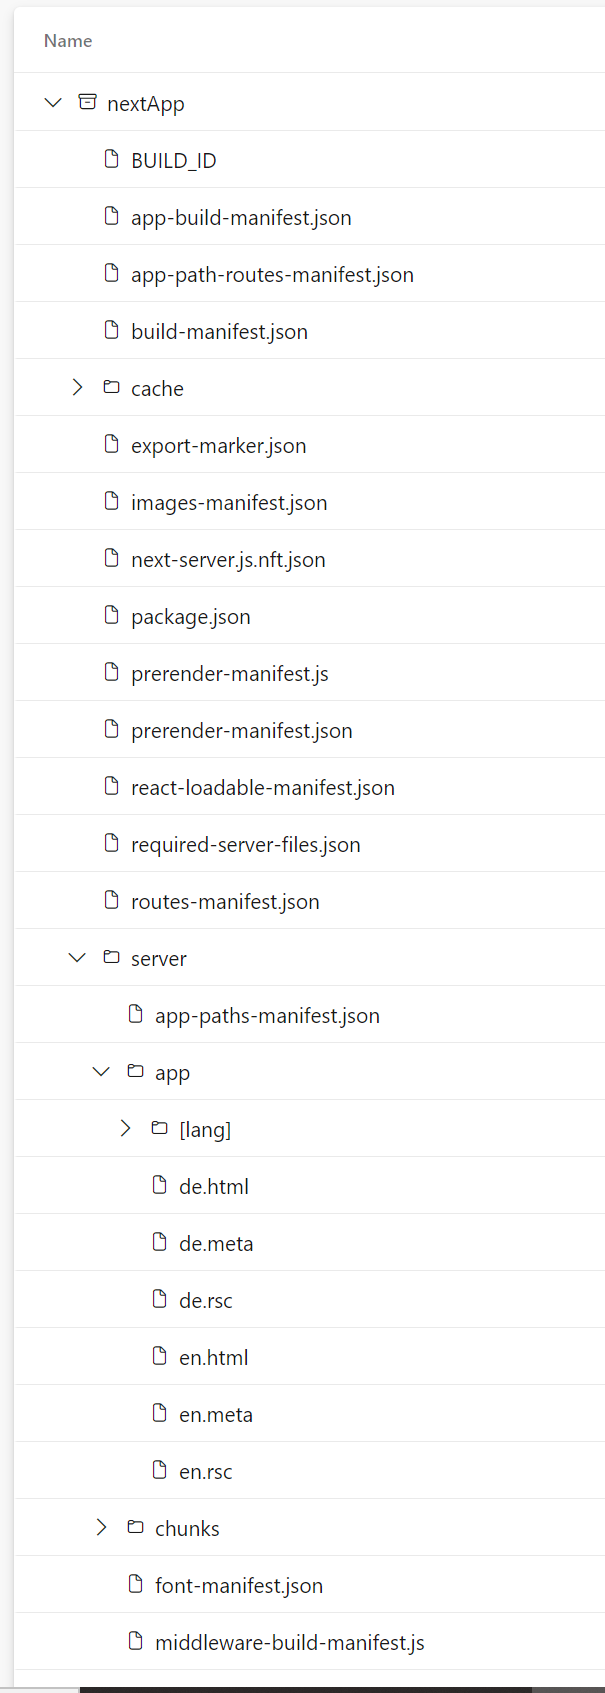Click the file icon next to BUILD_ID

[111, 158]
